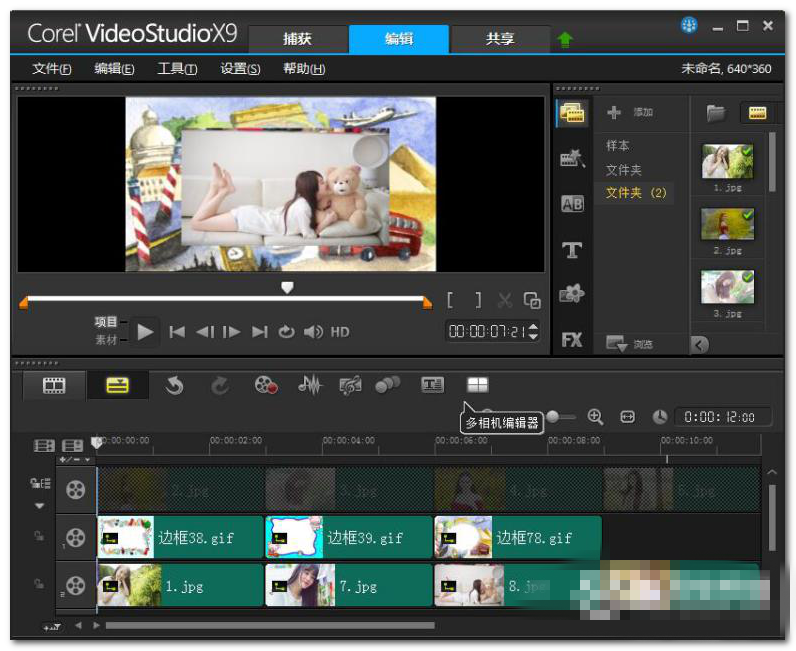The width and height of the screenshot is (796, 651).
Task: Open the 设置(S) menu
Action: pos(240,69)
